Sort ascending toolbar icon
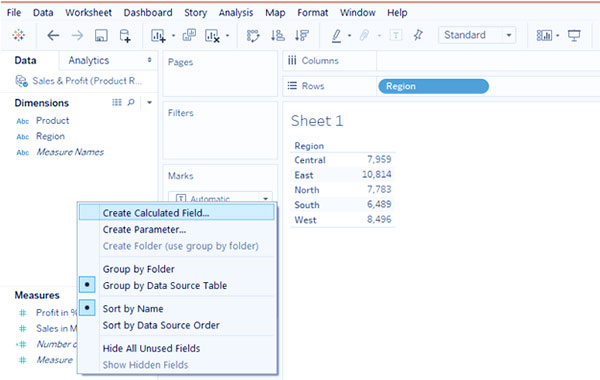The image size is (600, 380). pyautogui.click(x=278, y=36)
